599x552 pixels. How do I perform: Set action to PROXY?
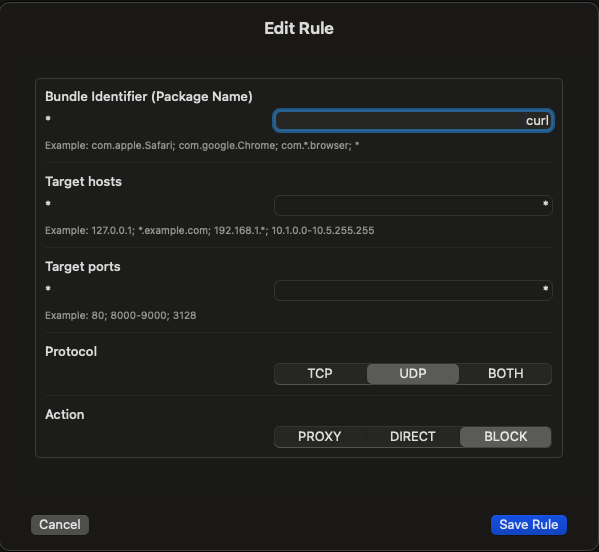point(320,437)
